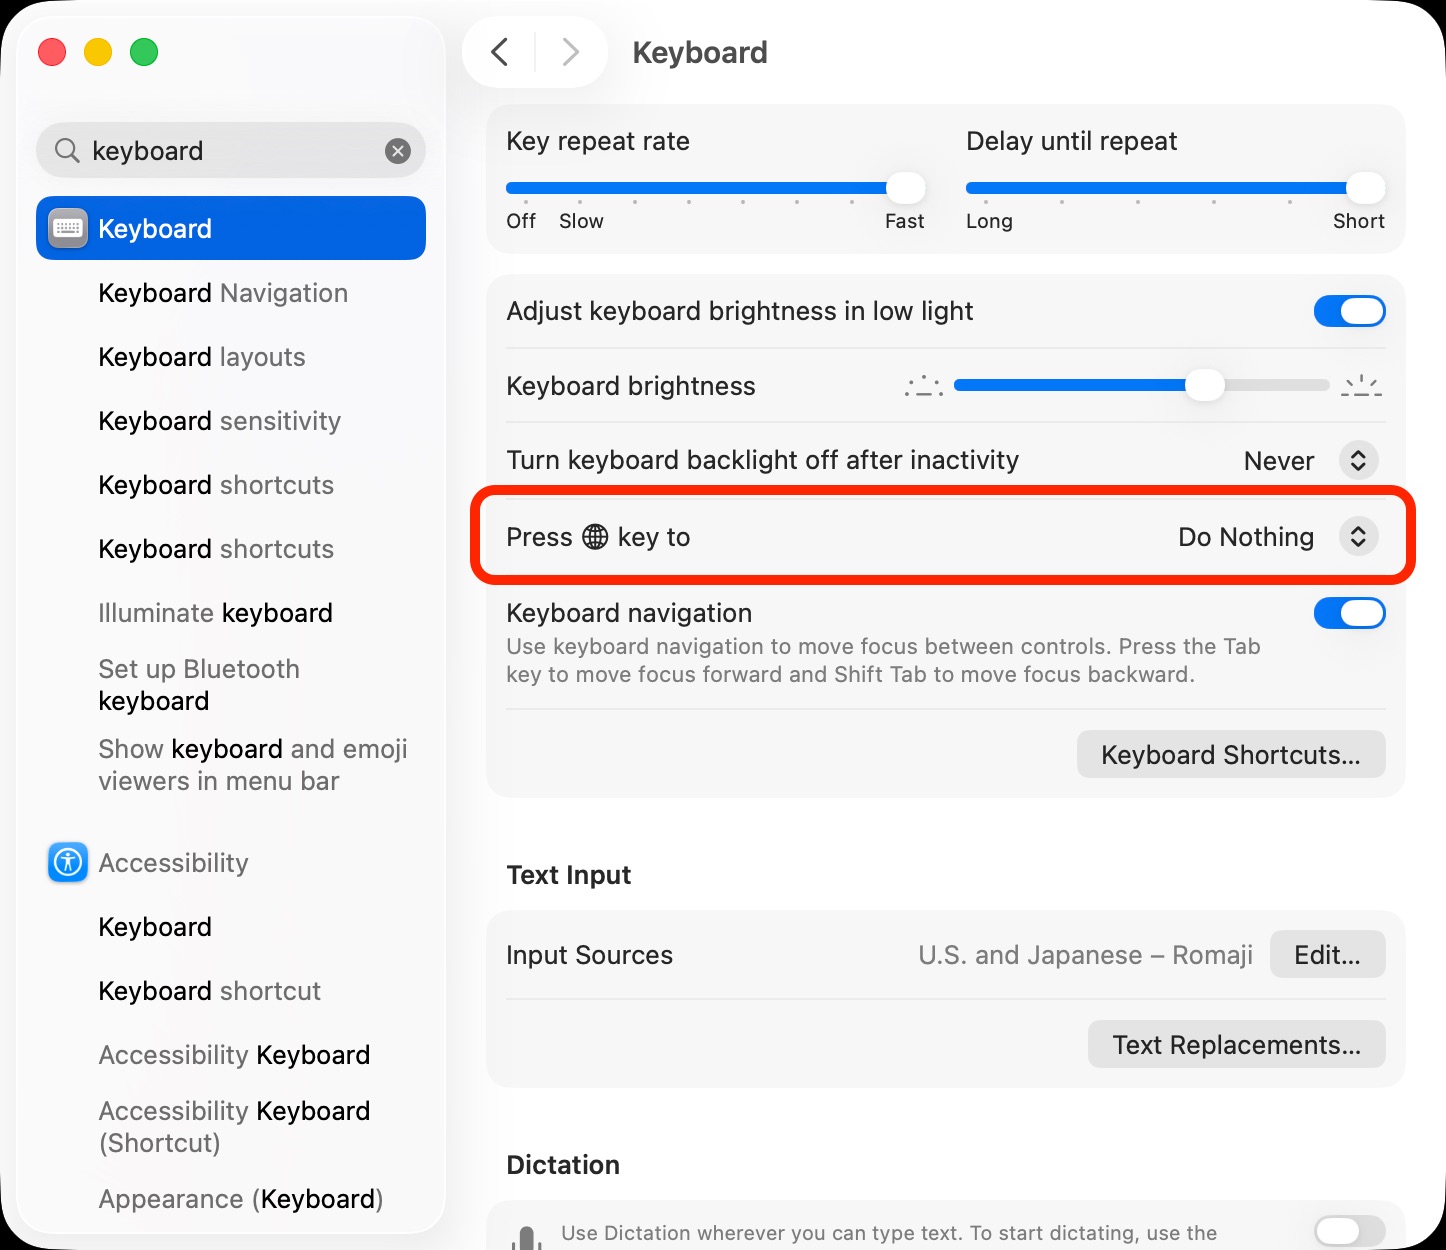Click the high keyboard brightness icon
The width and height of the screenshot is (1446, 1250).
[x=1361, y=386]
